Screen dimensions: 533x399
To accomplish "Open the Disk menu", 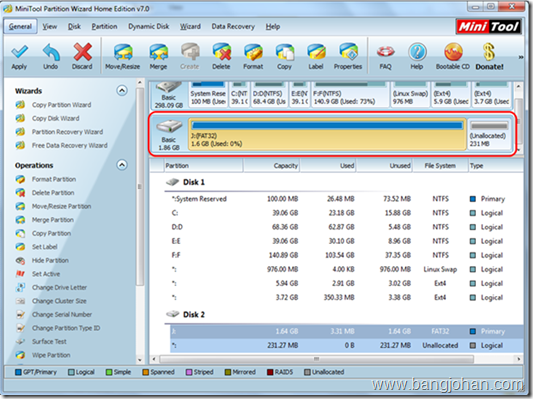I will (x=74, y=27).
